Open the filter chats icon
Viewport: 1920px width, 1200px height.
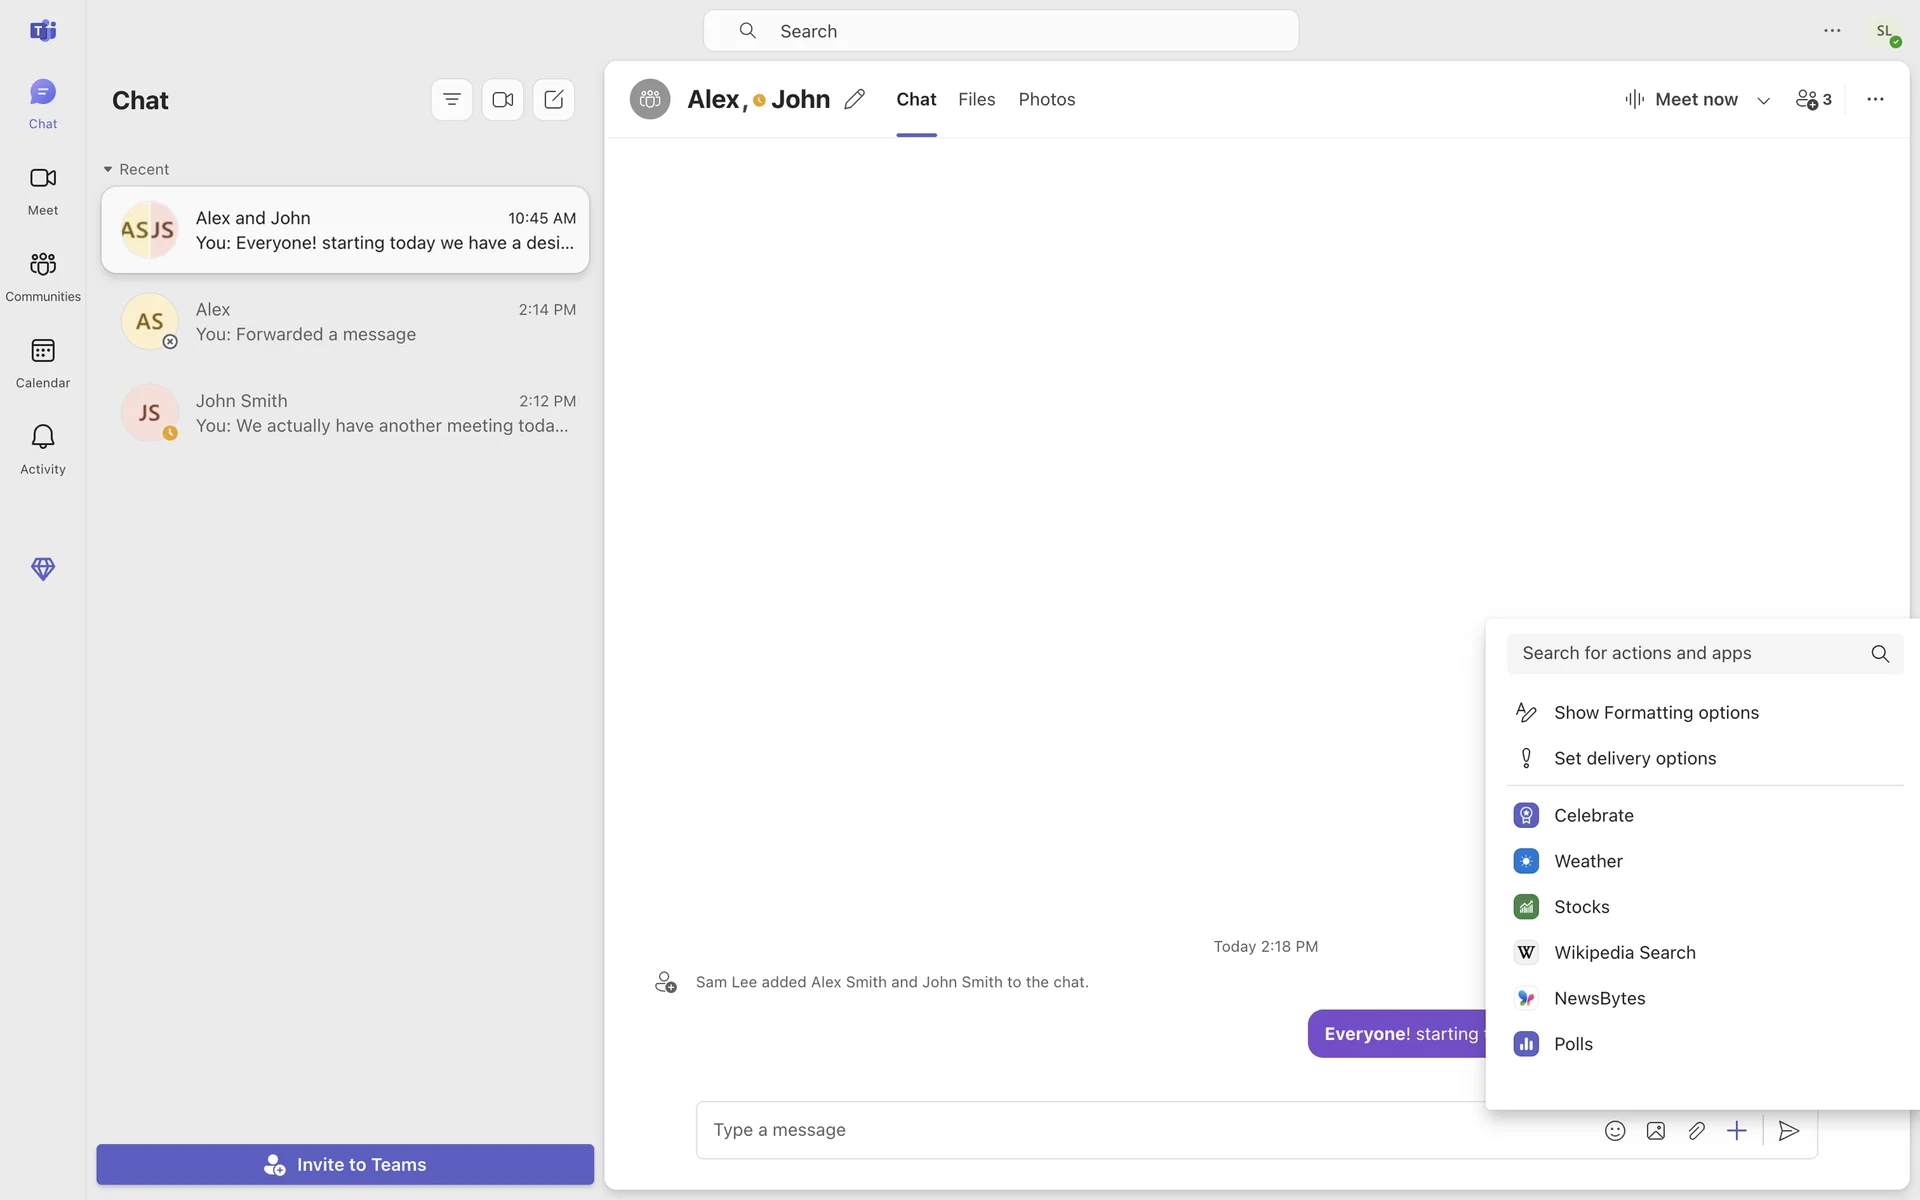click(452, 100)
